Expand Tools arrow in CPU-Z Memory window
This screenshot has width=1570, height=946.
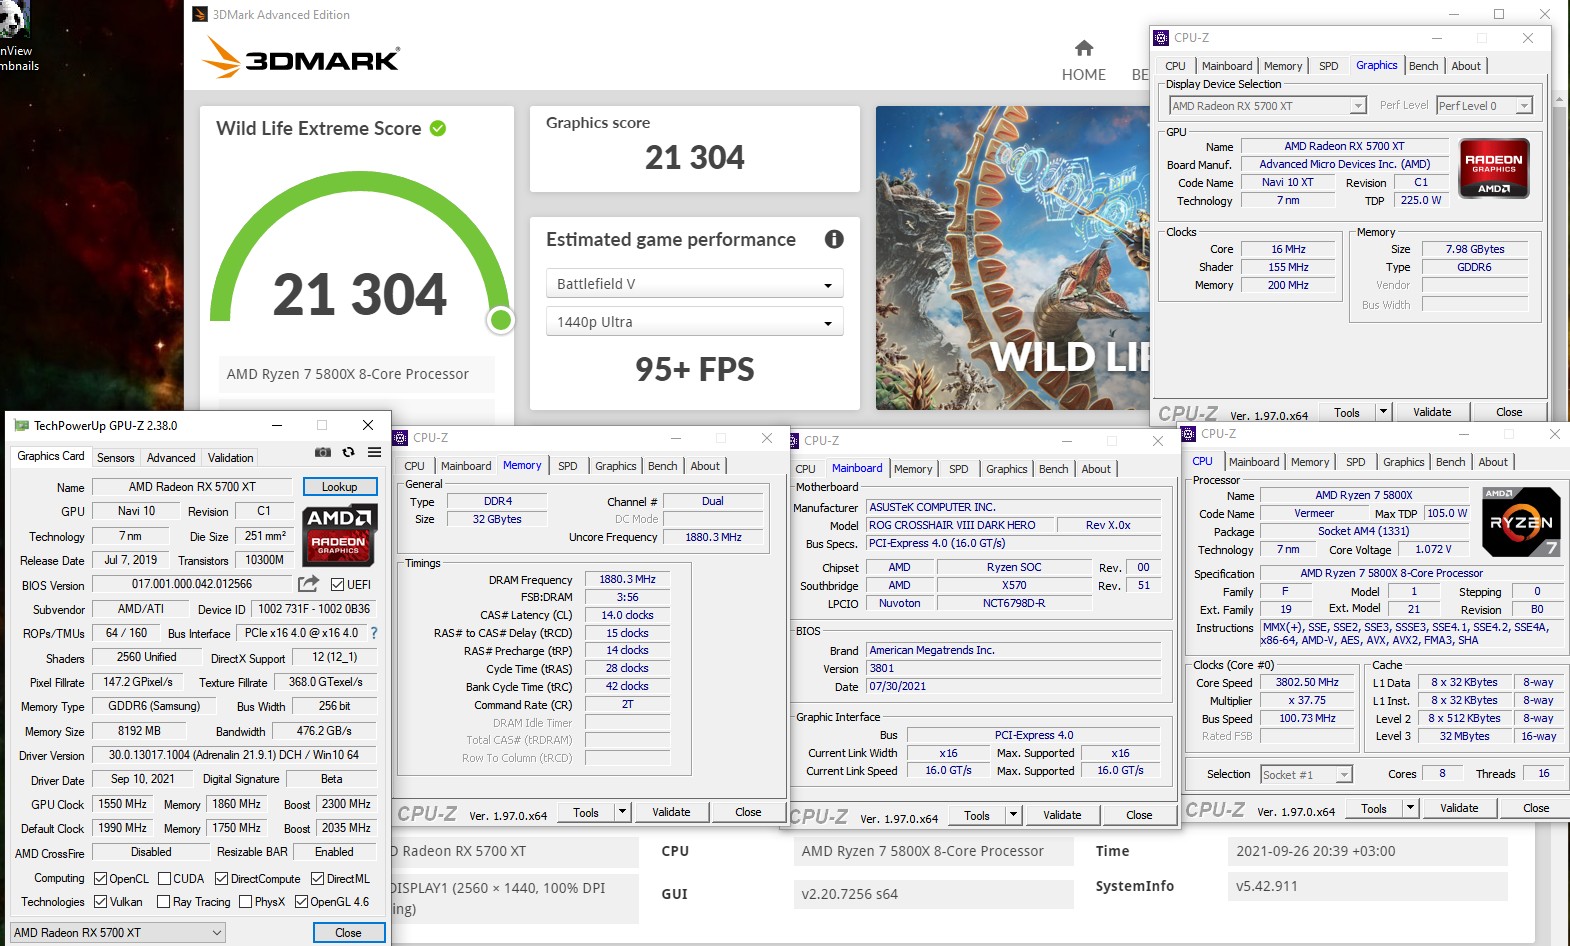point(623,812)
